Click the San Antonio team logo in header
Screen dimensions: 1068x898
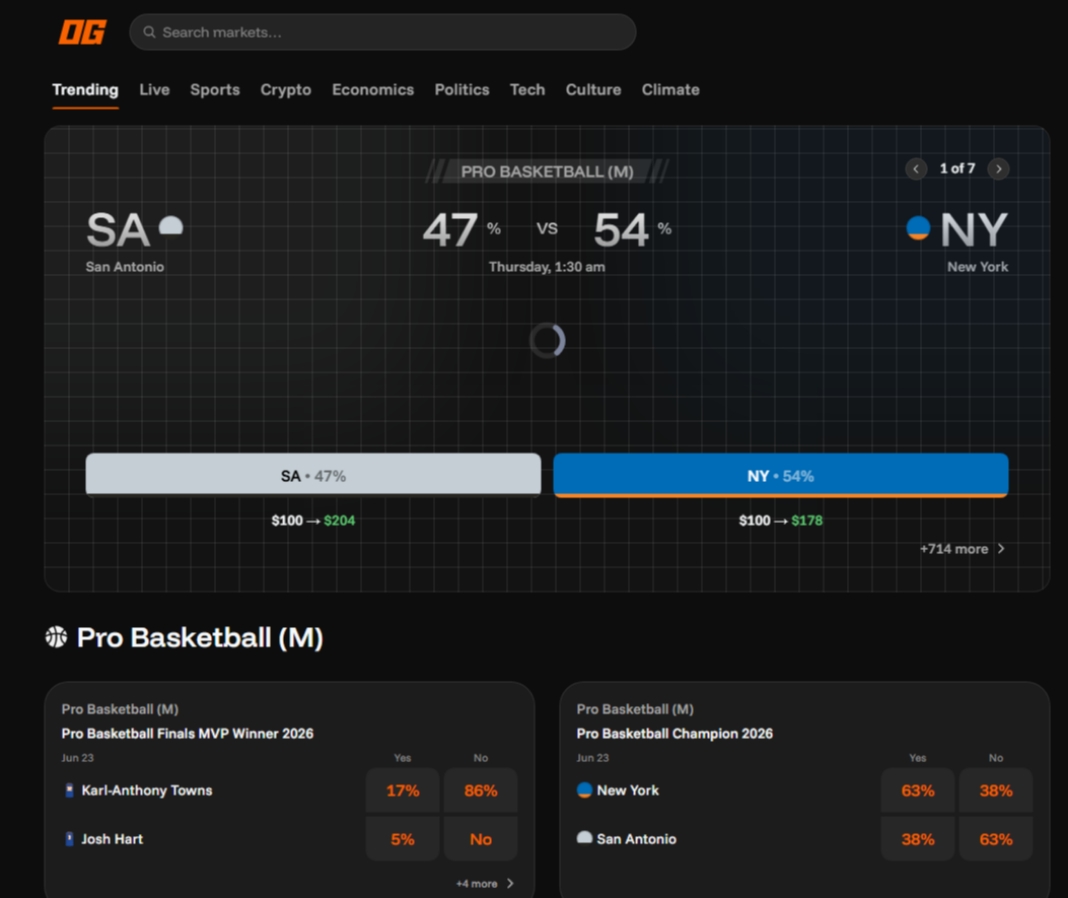171,226
